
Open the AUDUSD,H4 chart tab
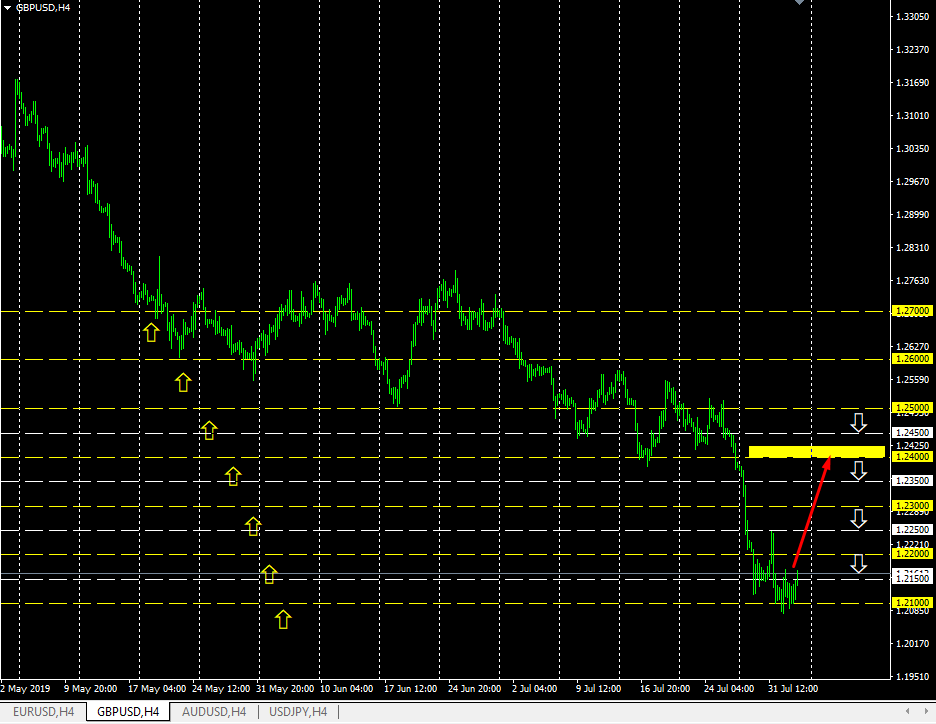point(214,711)
